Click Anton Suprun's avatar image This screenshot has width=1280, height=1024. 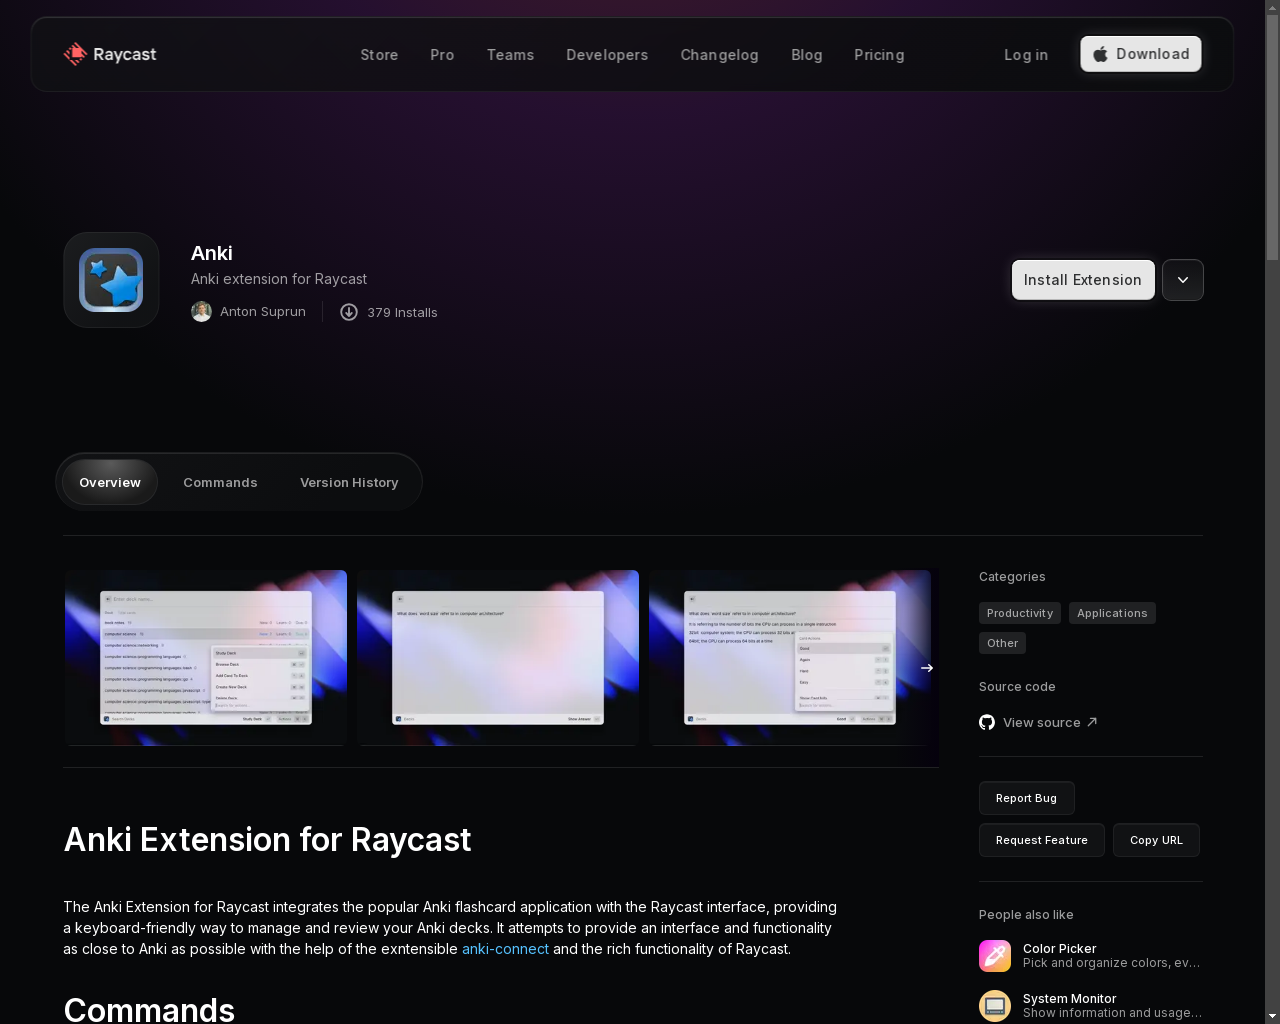[201, 312]
